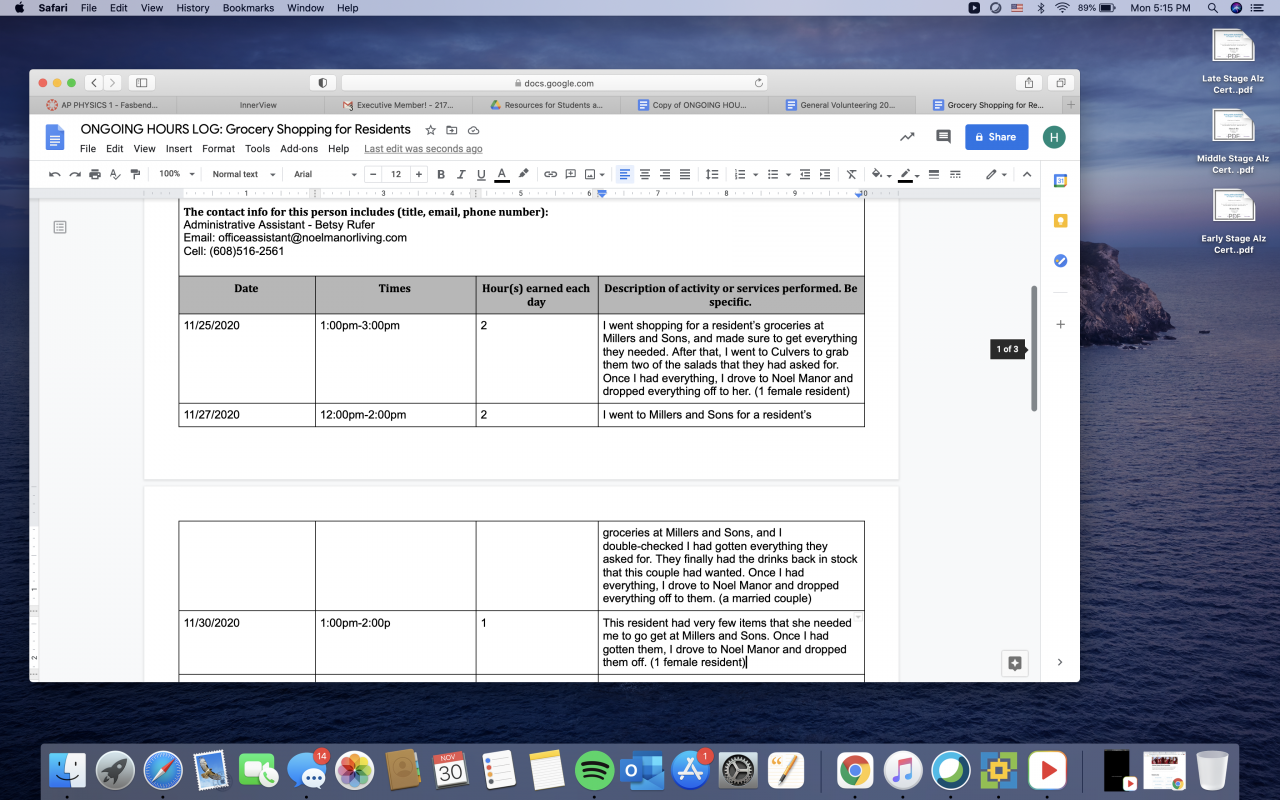This screenshot has height=800, width=1280.
Task: Toggle underline formatting
Action: click(x=481, y=174)
